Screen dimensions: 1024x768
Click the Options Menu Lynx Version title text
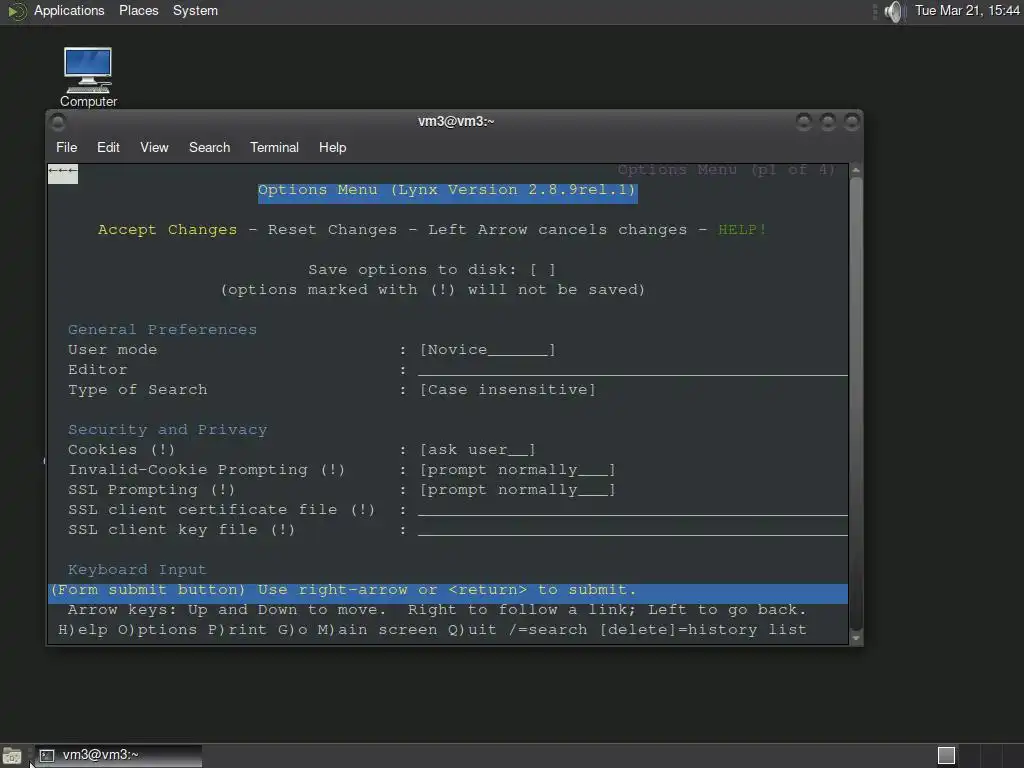[447, 190]
